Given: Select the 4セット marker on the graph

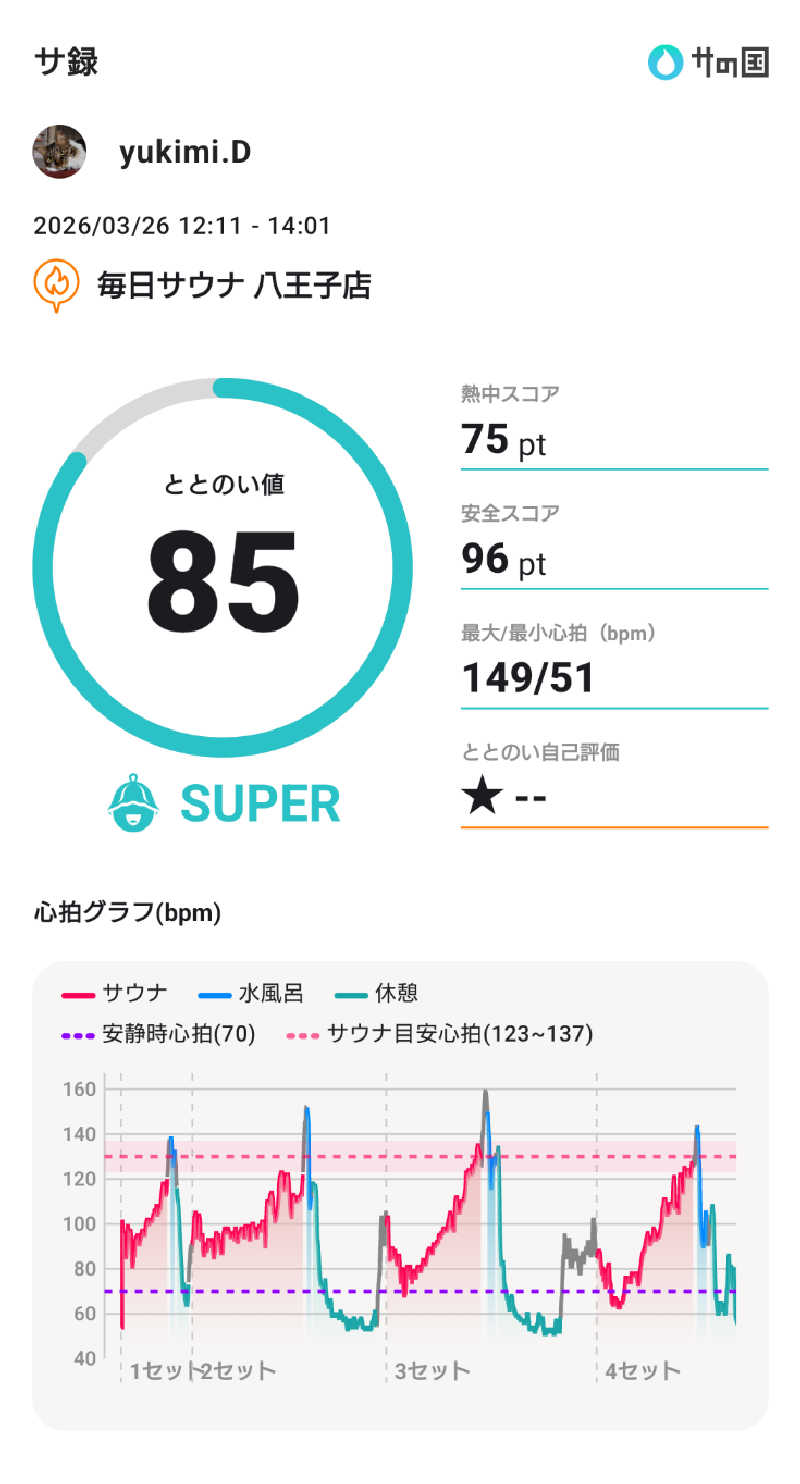Looking at the screenshot, I should (x=643, y=1370).
